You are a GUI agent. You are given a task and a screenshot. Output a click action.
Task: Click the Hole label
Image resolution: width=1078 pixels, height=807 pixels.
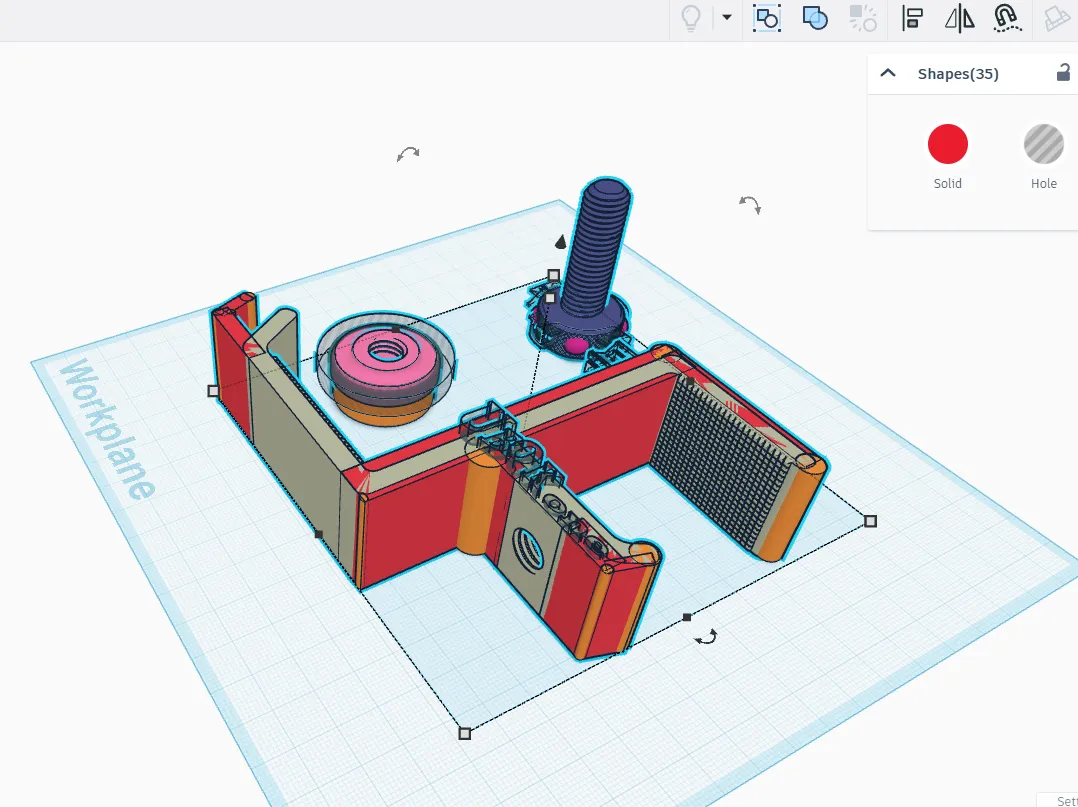1044,184
